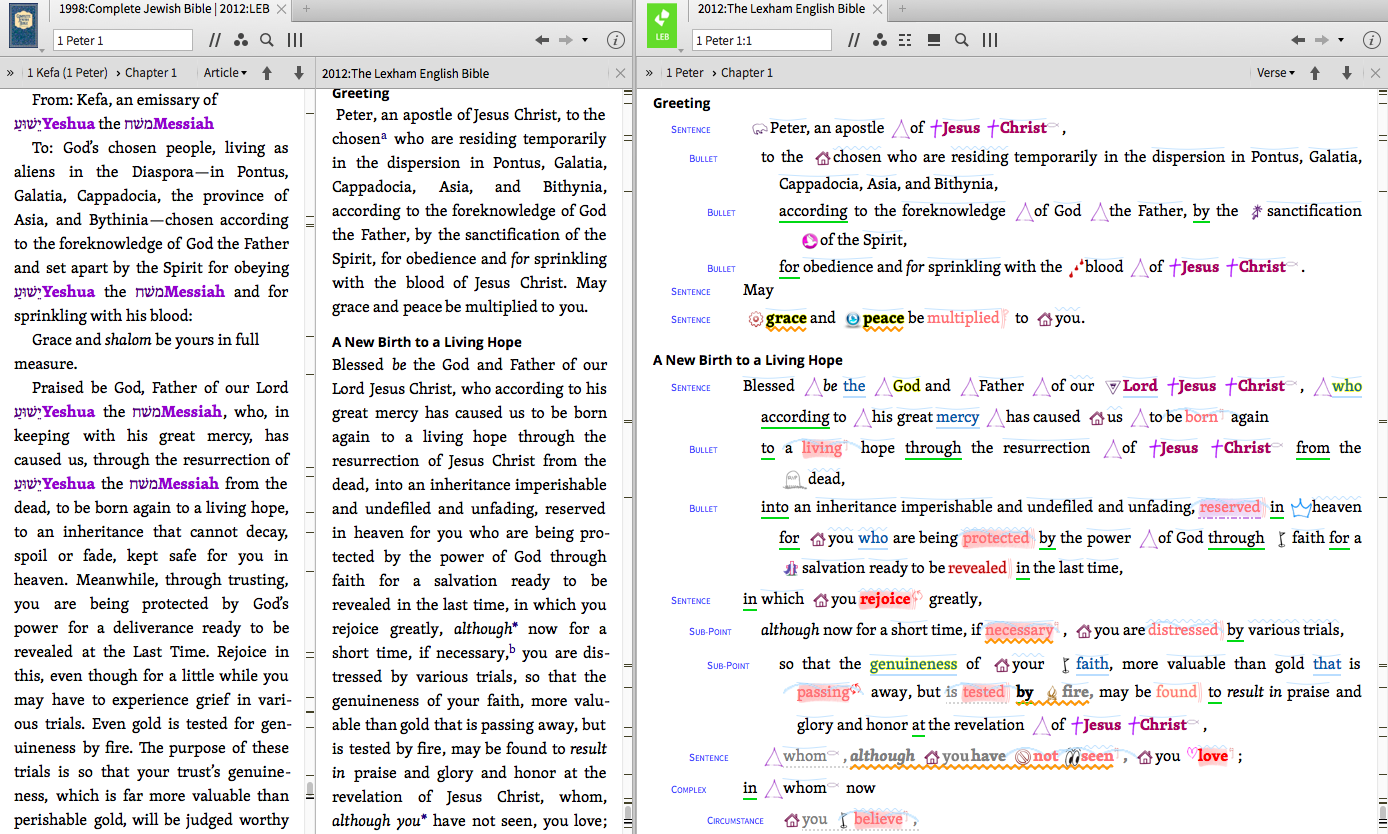Add a new tab beside the Lexham English Bible tab

900,9
